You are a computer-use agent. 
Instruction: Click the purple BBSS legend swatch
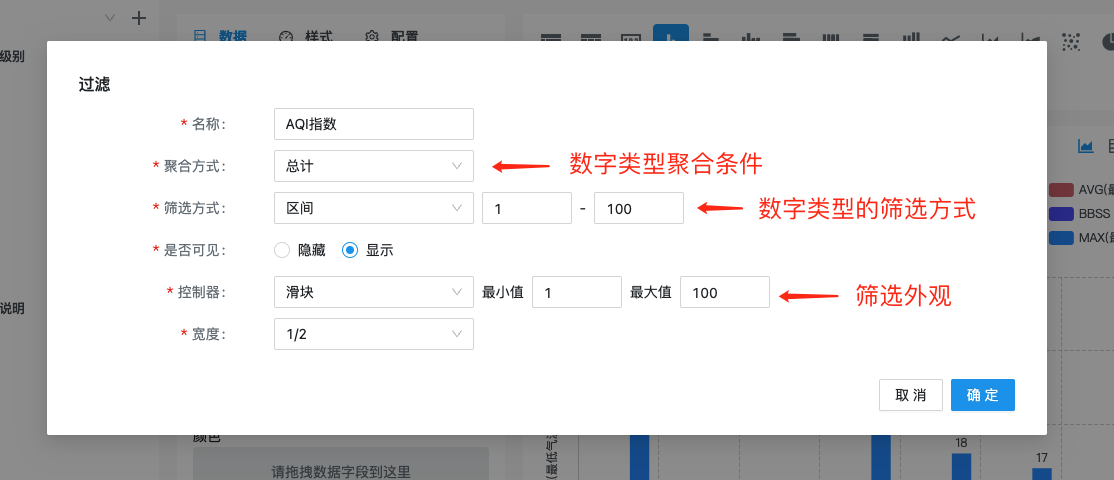(1061, 214)
